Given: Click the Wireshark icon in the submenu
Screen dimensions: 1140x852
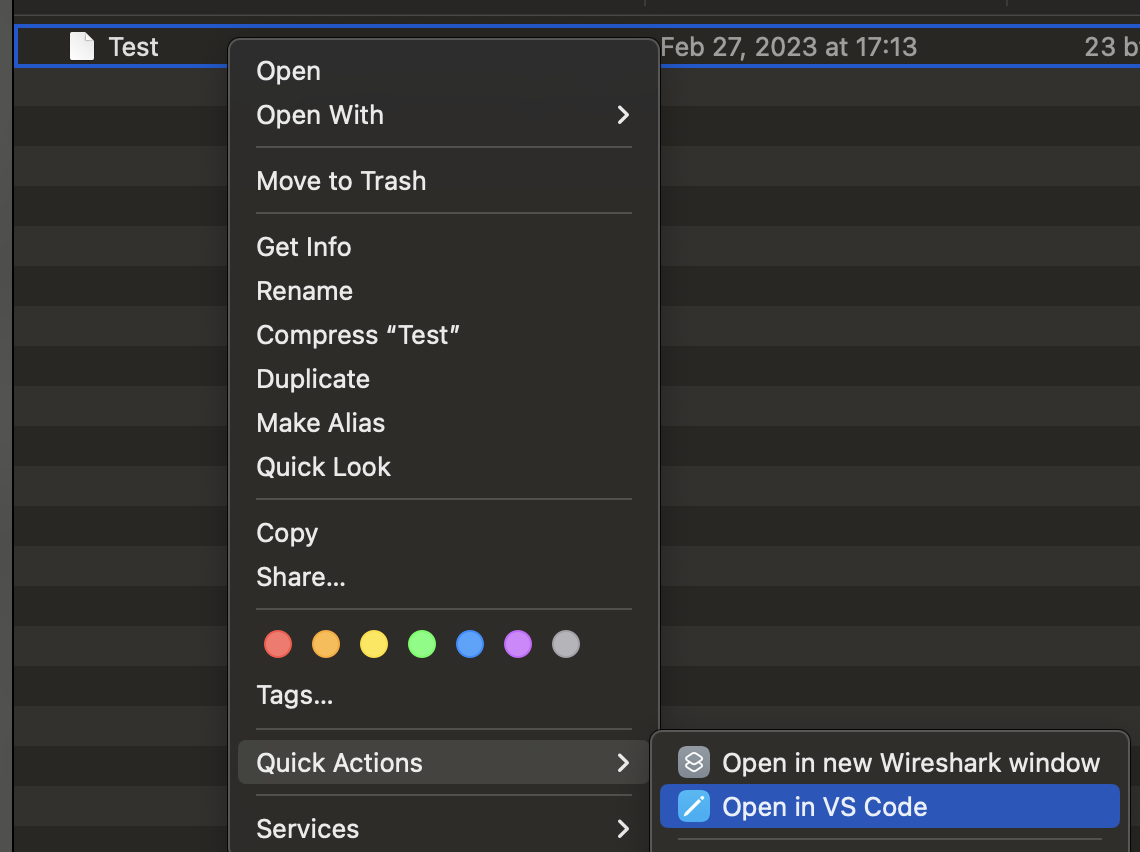Looking at the screenshot, I should pyautogui.click(x=694, y=762).
